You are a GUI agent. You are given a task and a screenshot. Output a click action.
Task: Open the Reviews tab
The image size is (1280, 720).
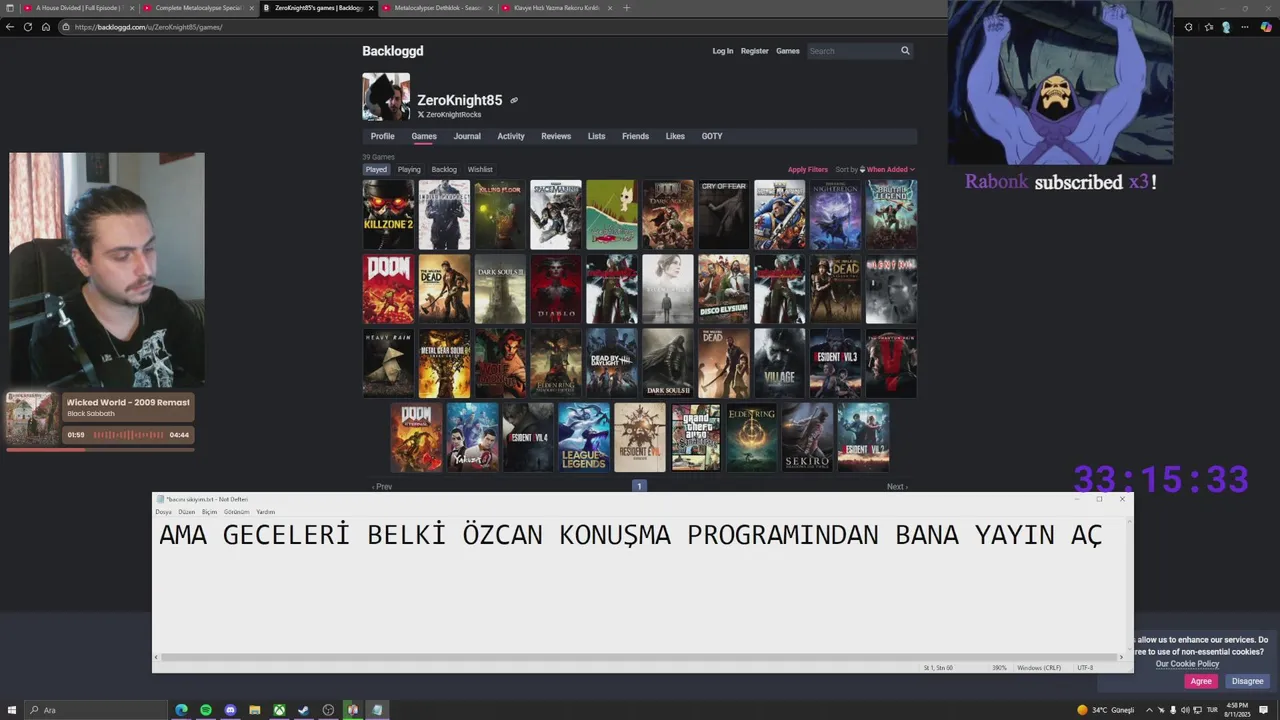pos(556,136)
